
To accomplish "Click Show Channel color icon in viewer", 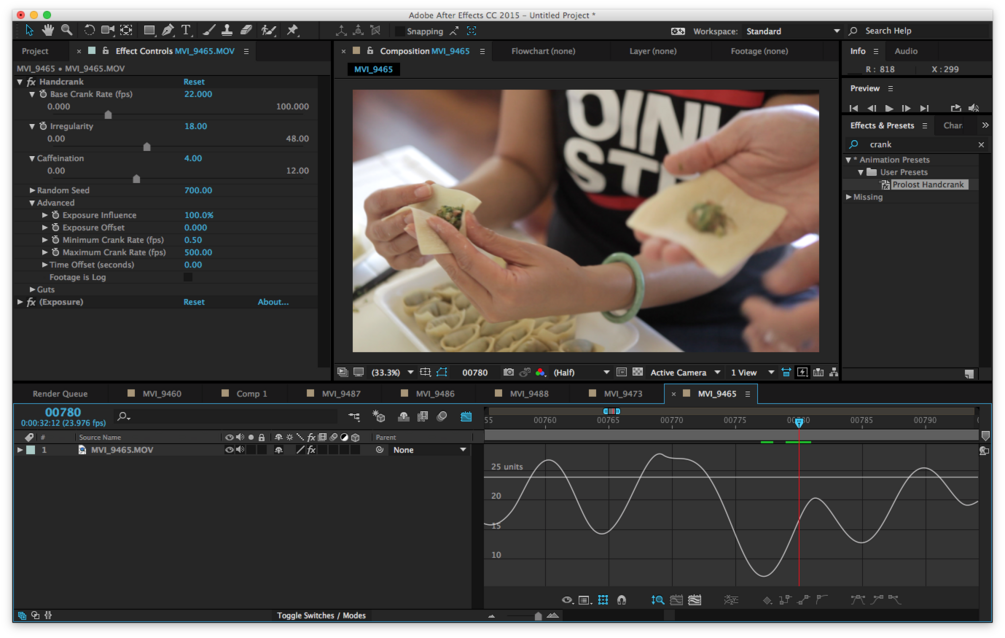I will (x=540, y=373).
